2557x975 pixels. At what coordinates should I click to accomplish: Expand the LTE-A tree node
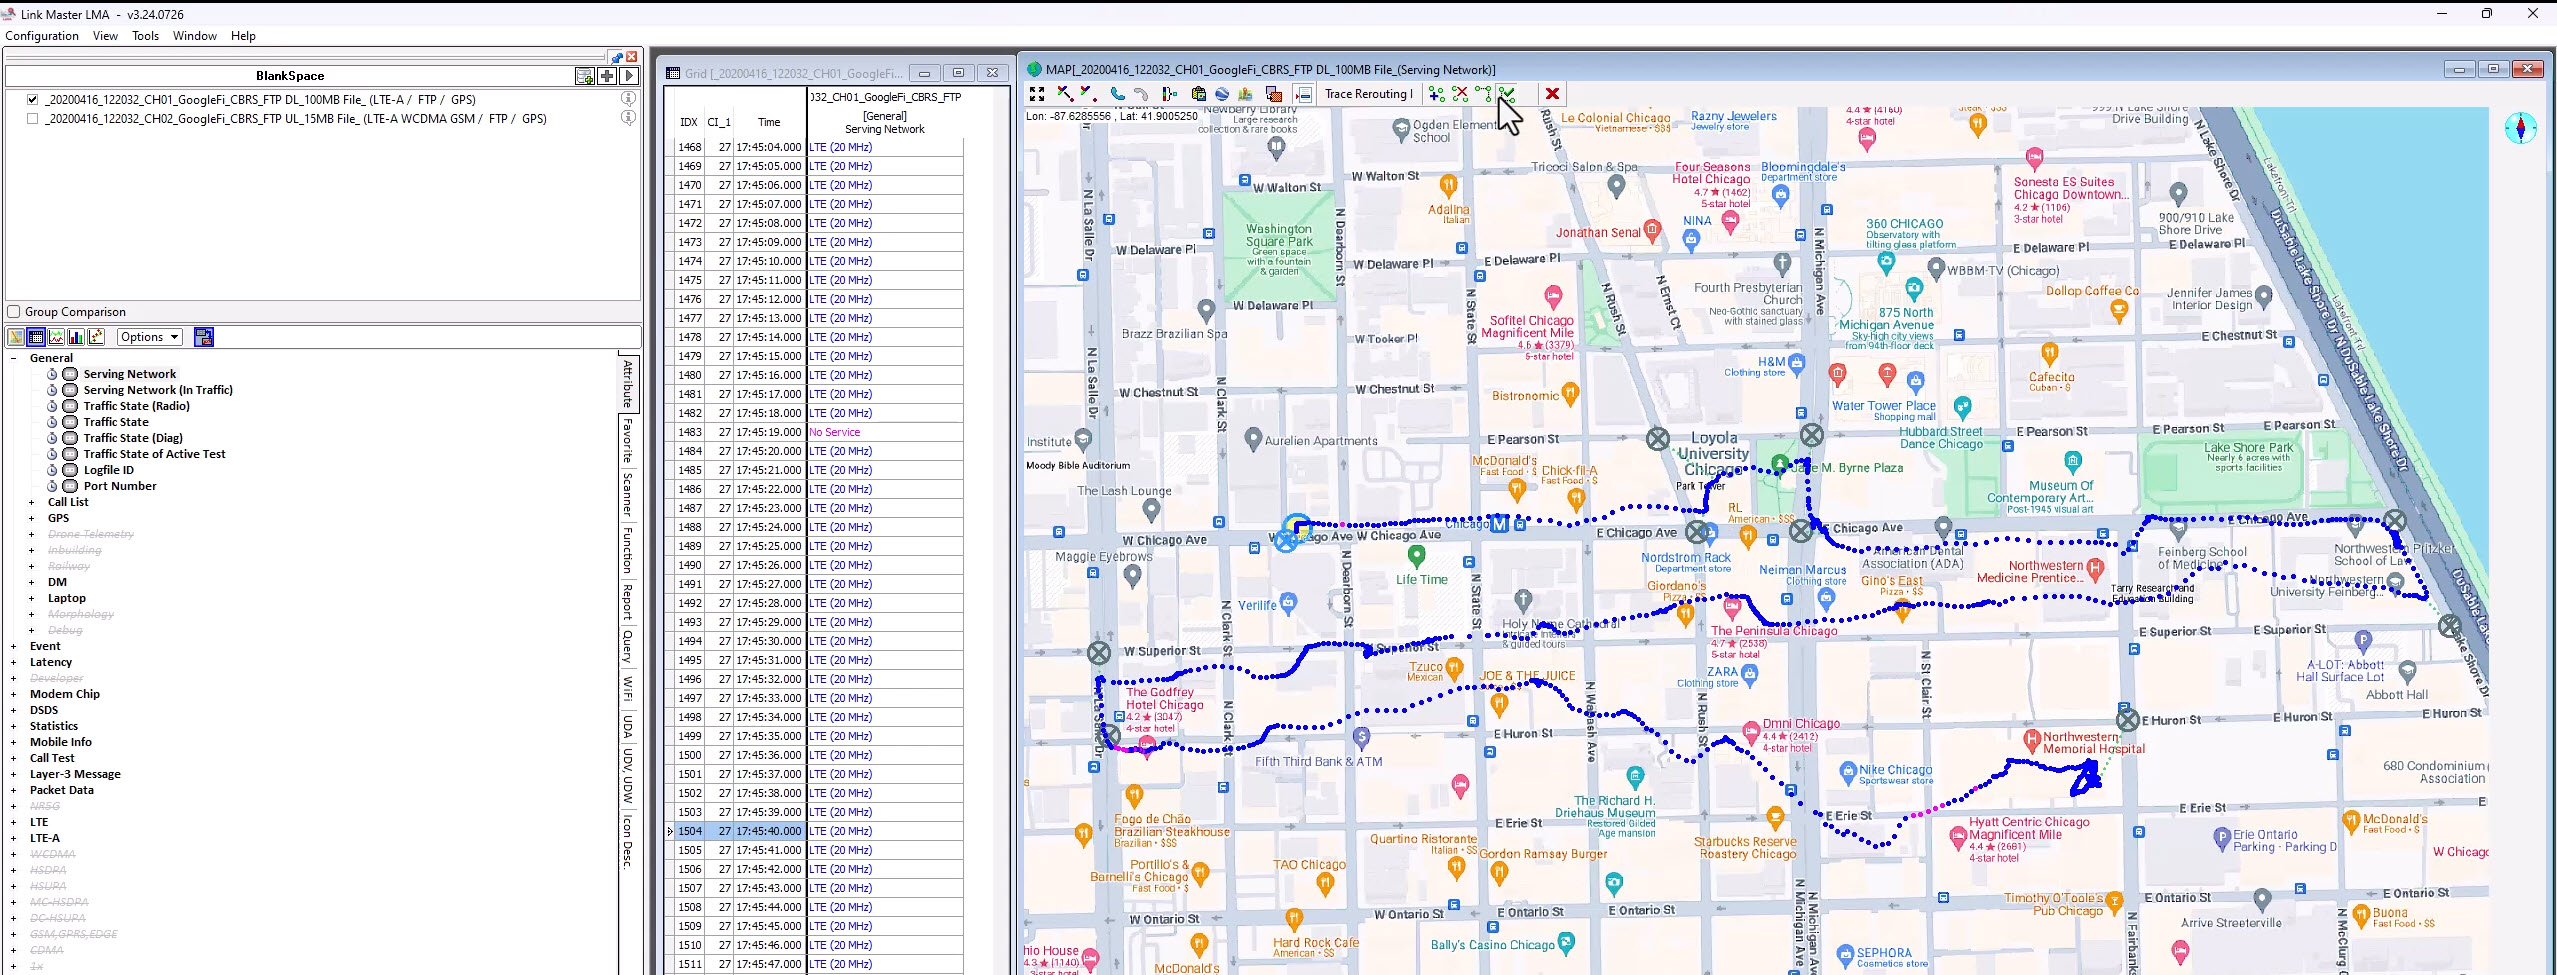pos(14,838)
